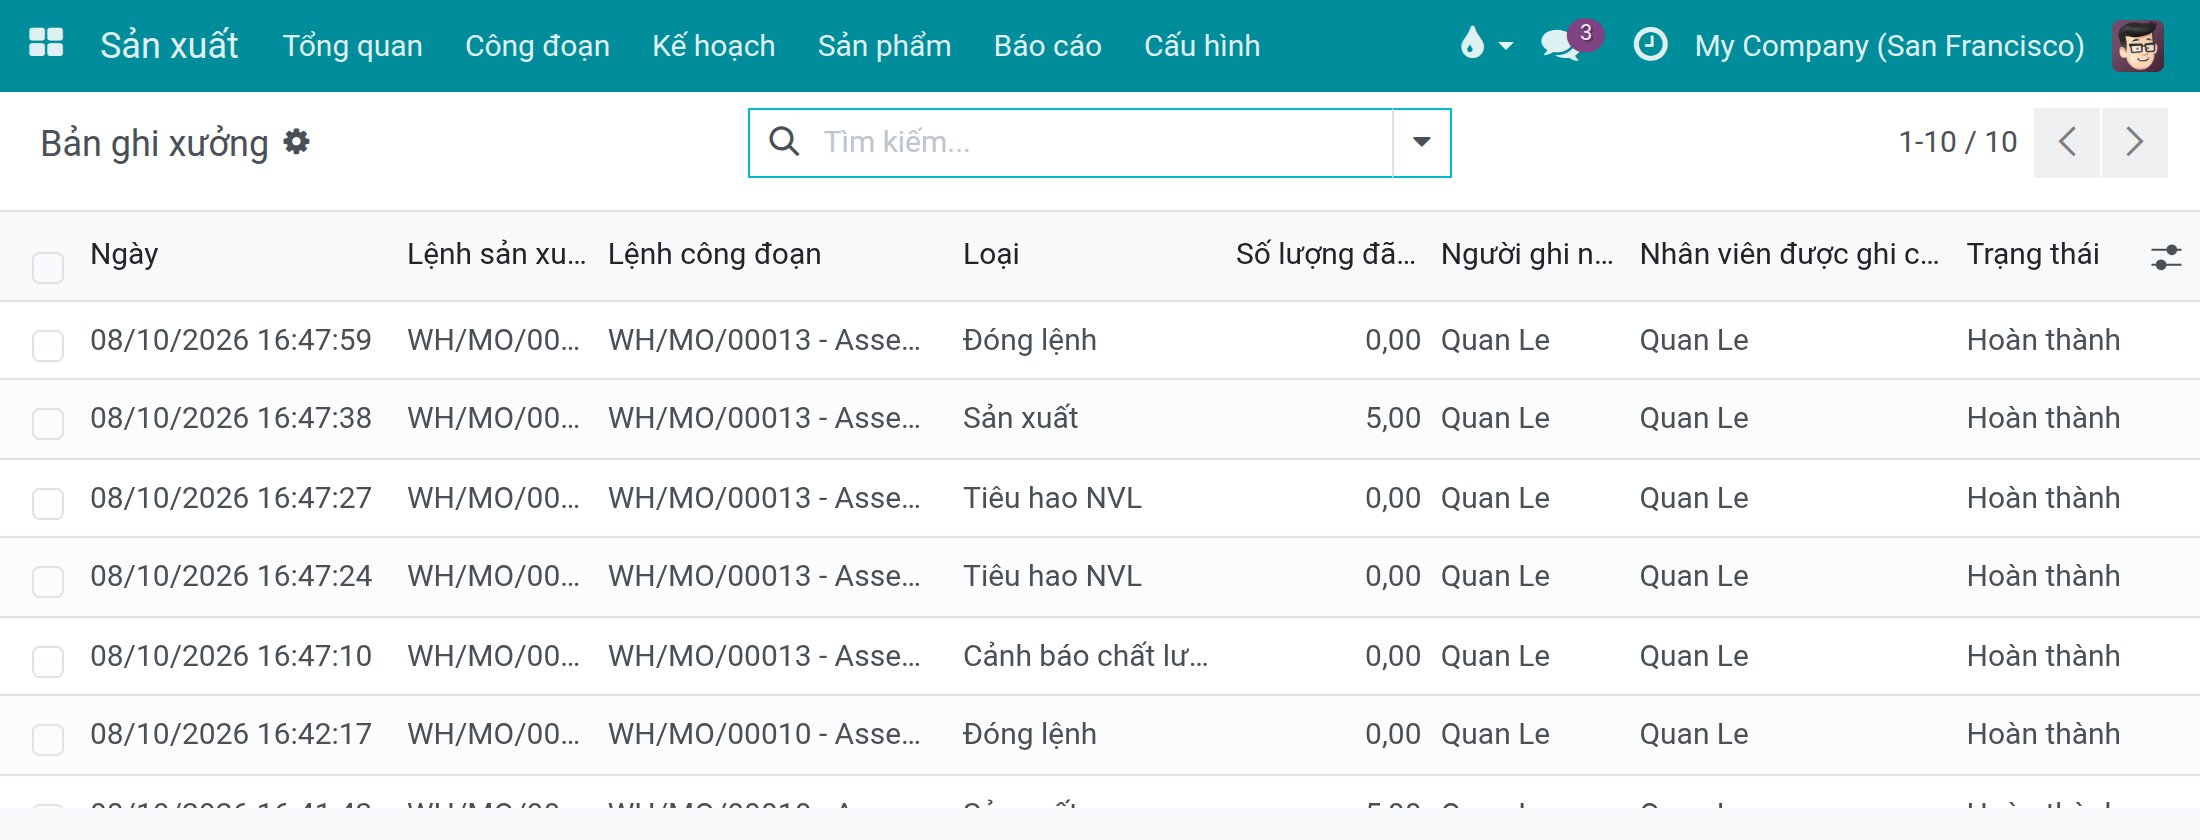Tick checkbox for row 16:47:38
The image size is (2200, 840).
coord(48,423)
